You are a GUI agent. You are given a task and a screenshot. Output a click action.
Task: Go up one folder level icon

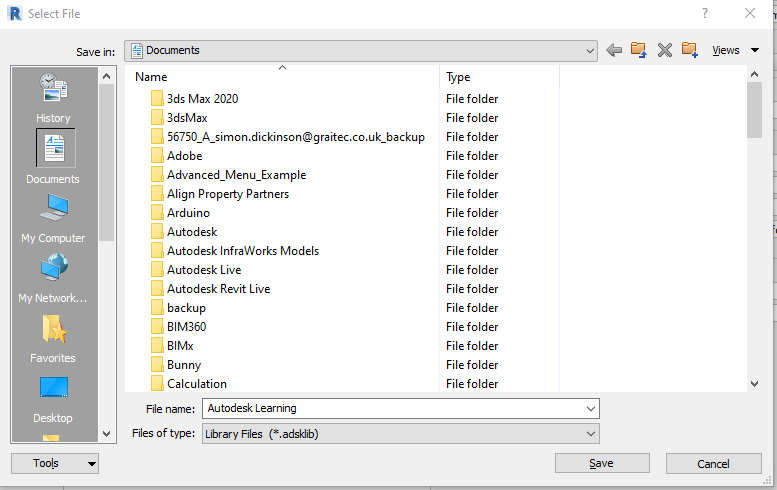coord(639,50)
